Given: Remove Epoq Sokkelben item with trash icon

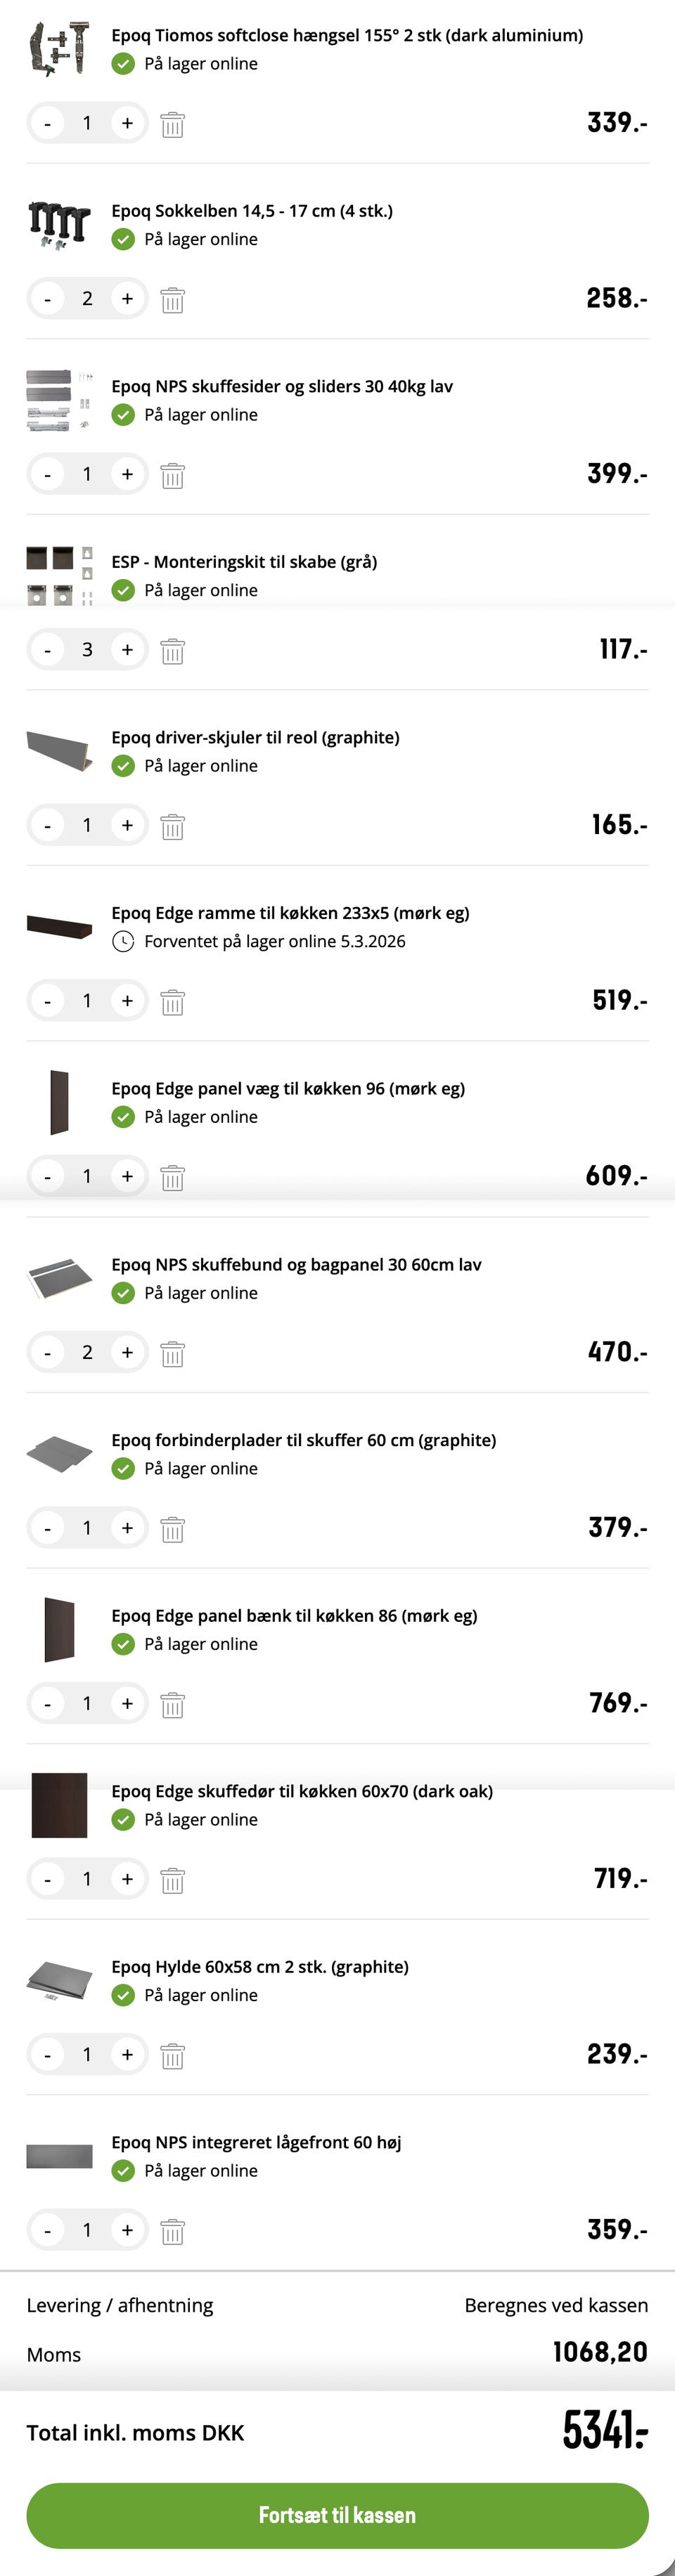Looking at the screenshot, I should (172, 299).
